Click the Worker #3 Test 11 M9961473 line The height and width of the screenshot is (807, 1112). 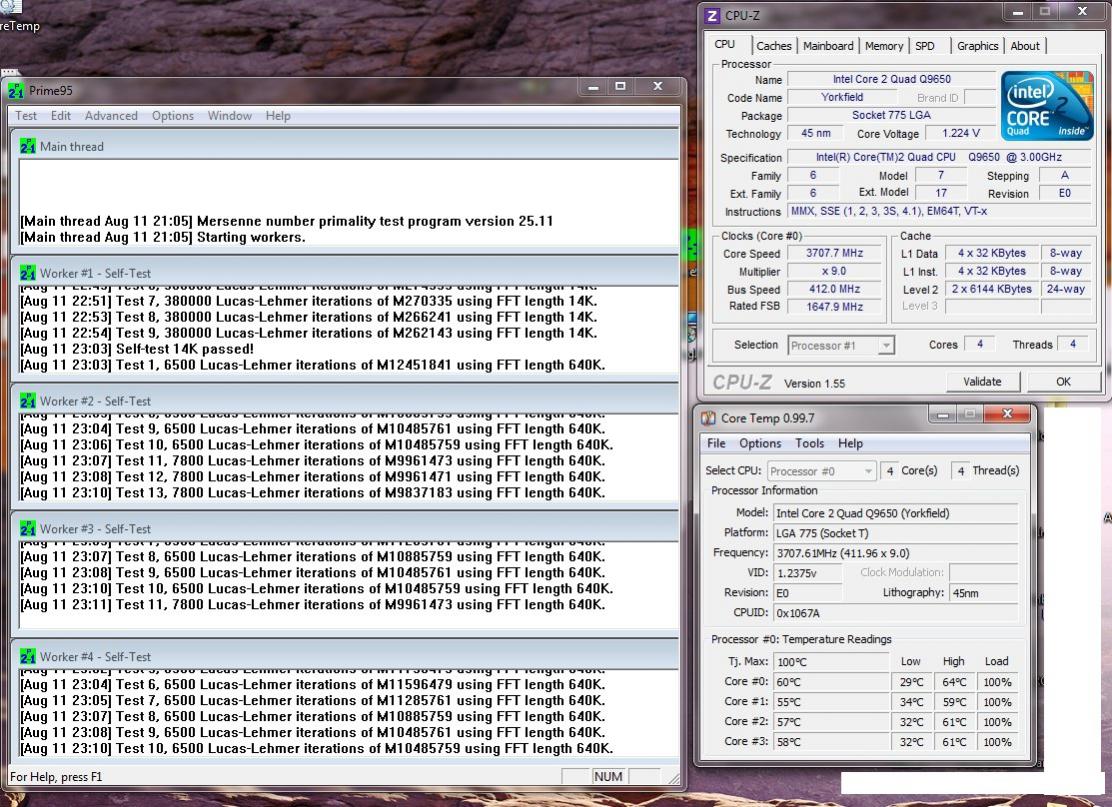pos(313,605)
